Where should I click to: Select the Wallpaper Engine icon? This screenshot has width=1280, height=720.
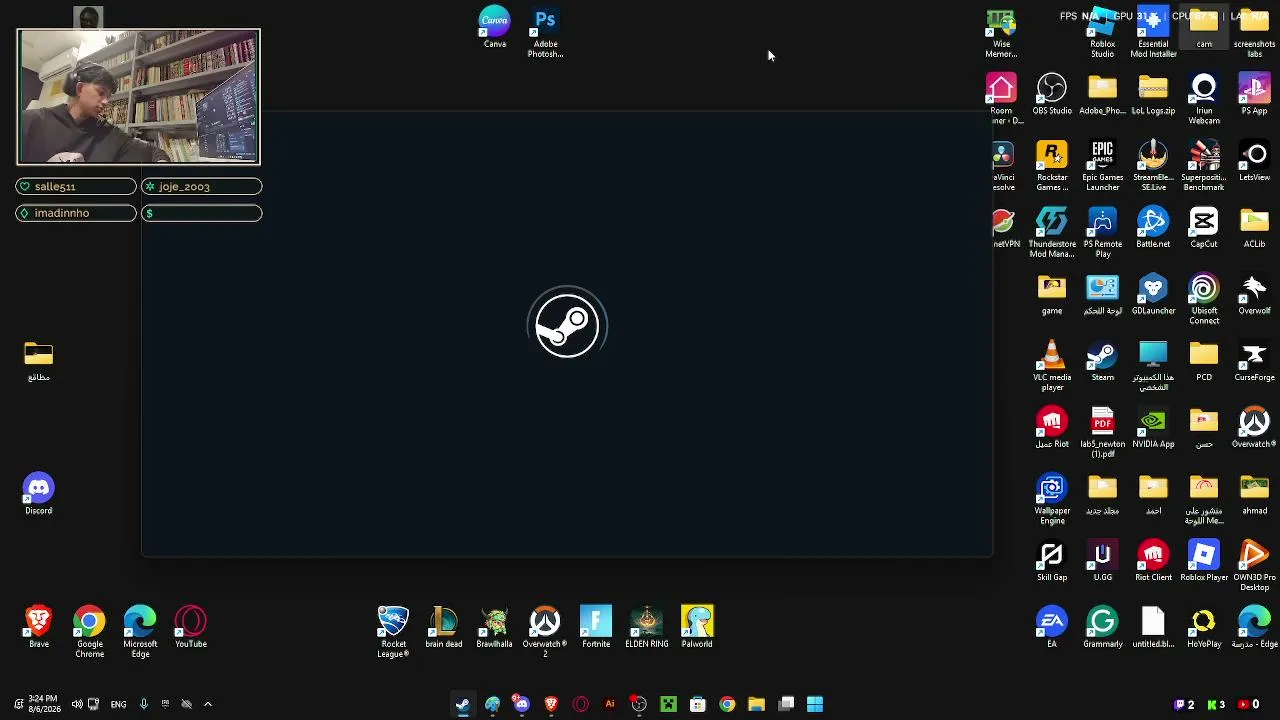(x=1052, y=500)
